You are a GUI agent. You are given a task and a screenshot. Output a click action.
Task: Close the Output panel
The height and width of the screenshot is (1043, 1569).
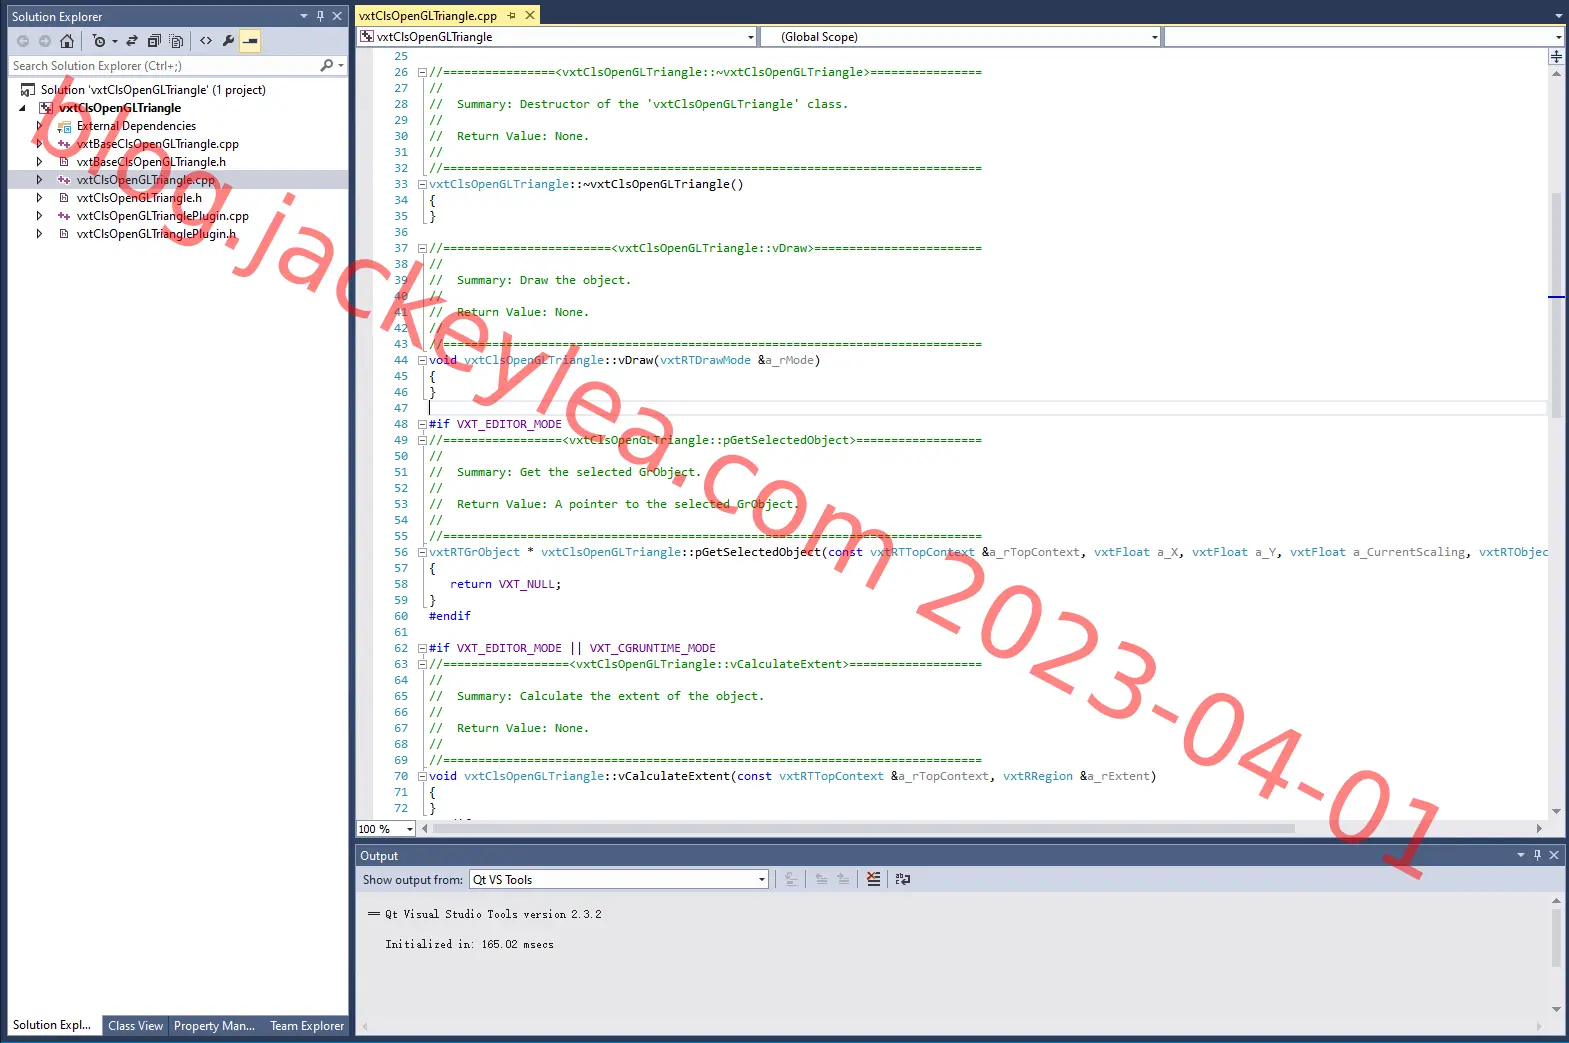point(1554,856)
